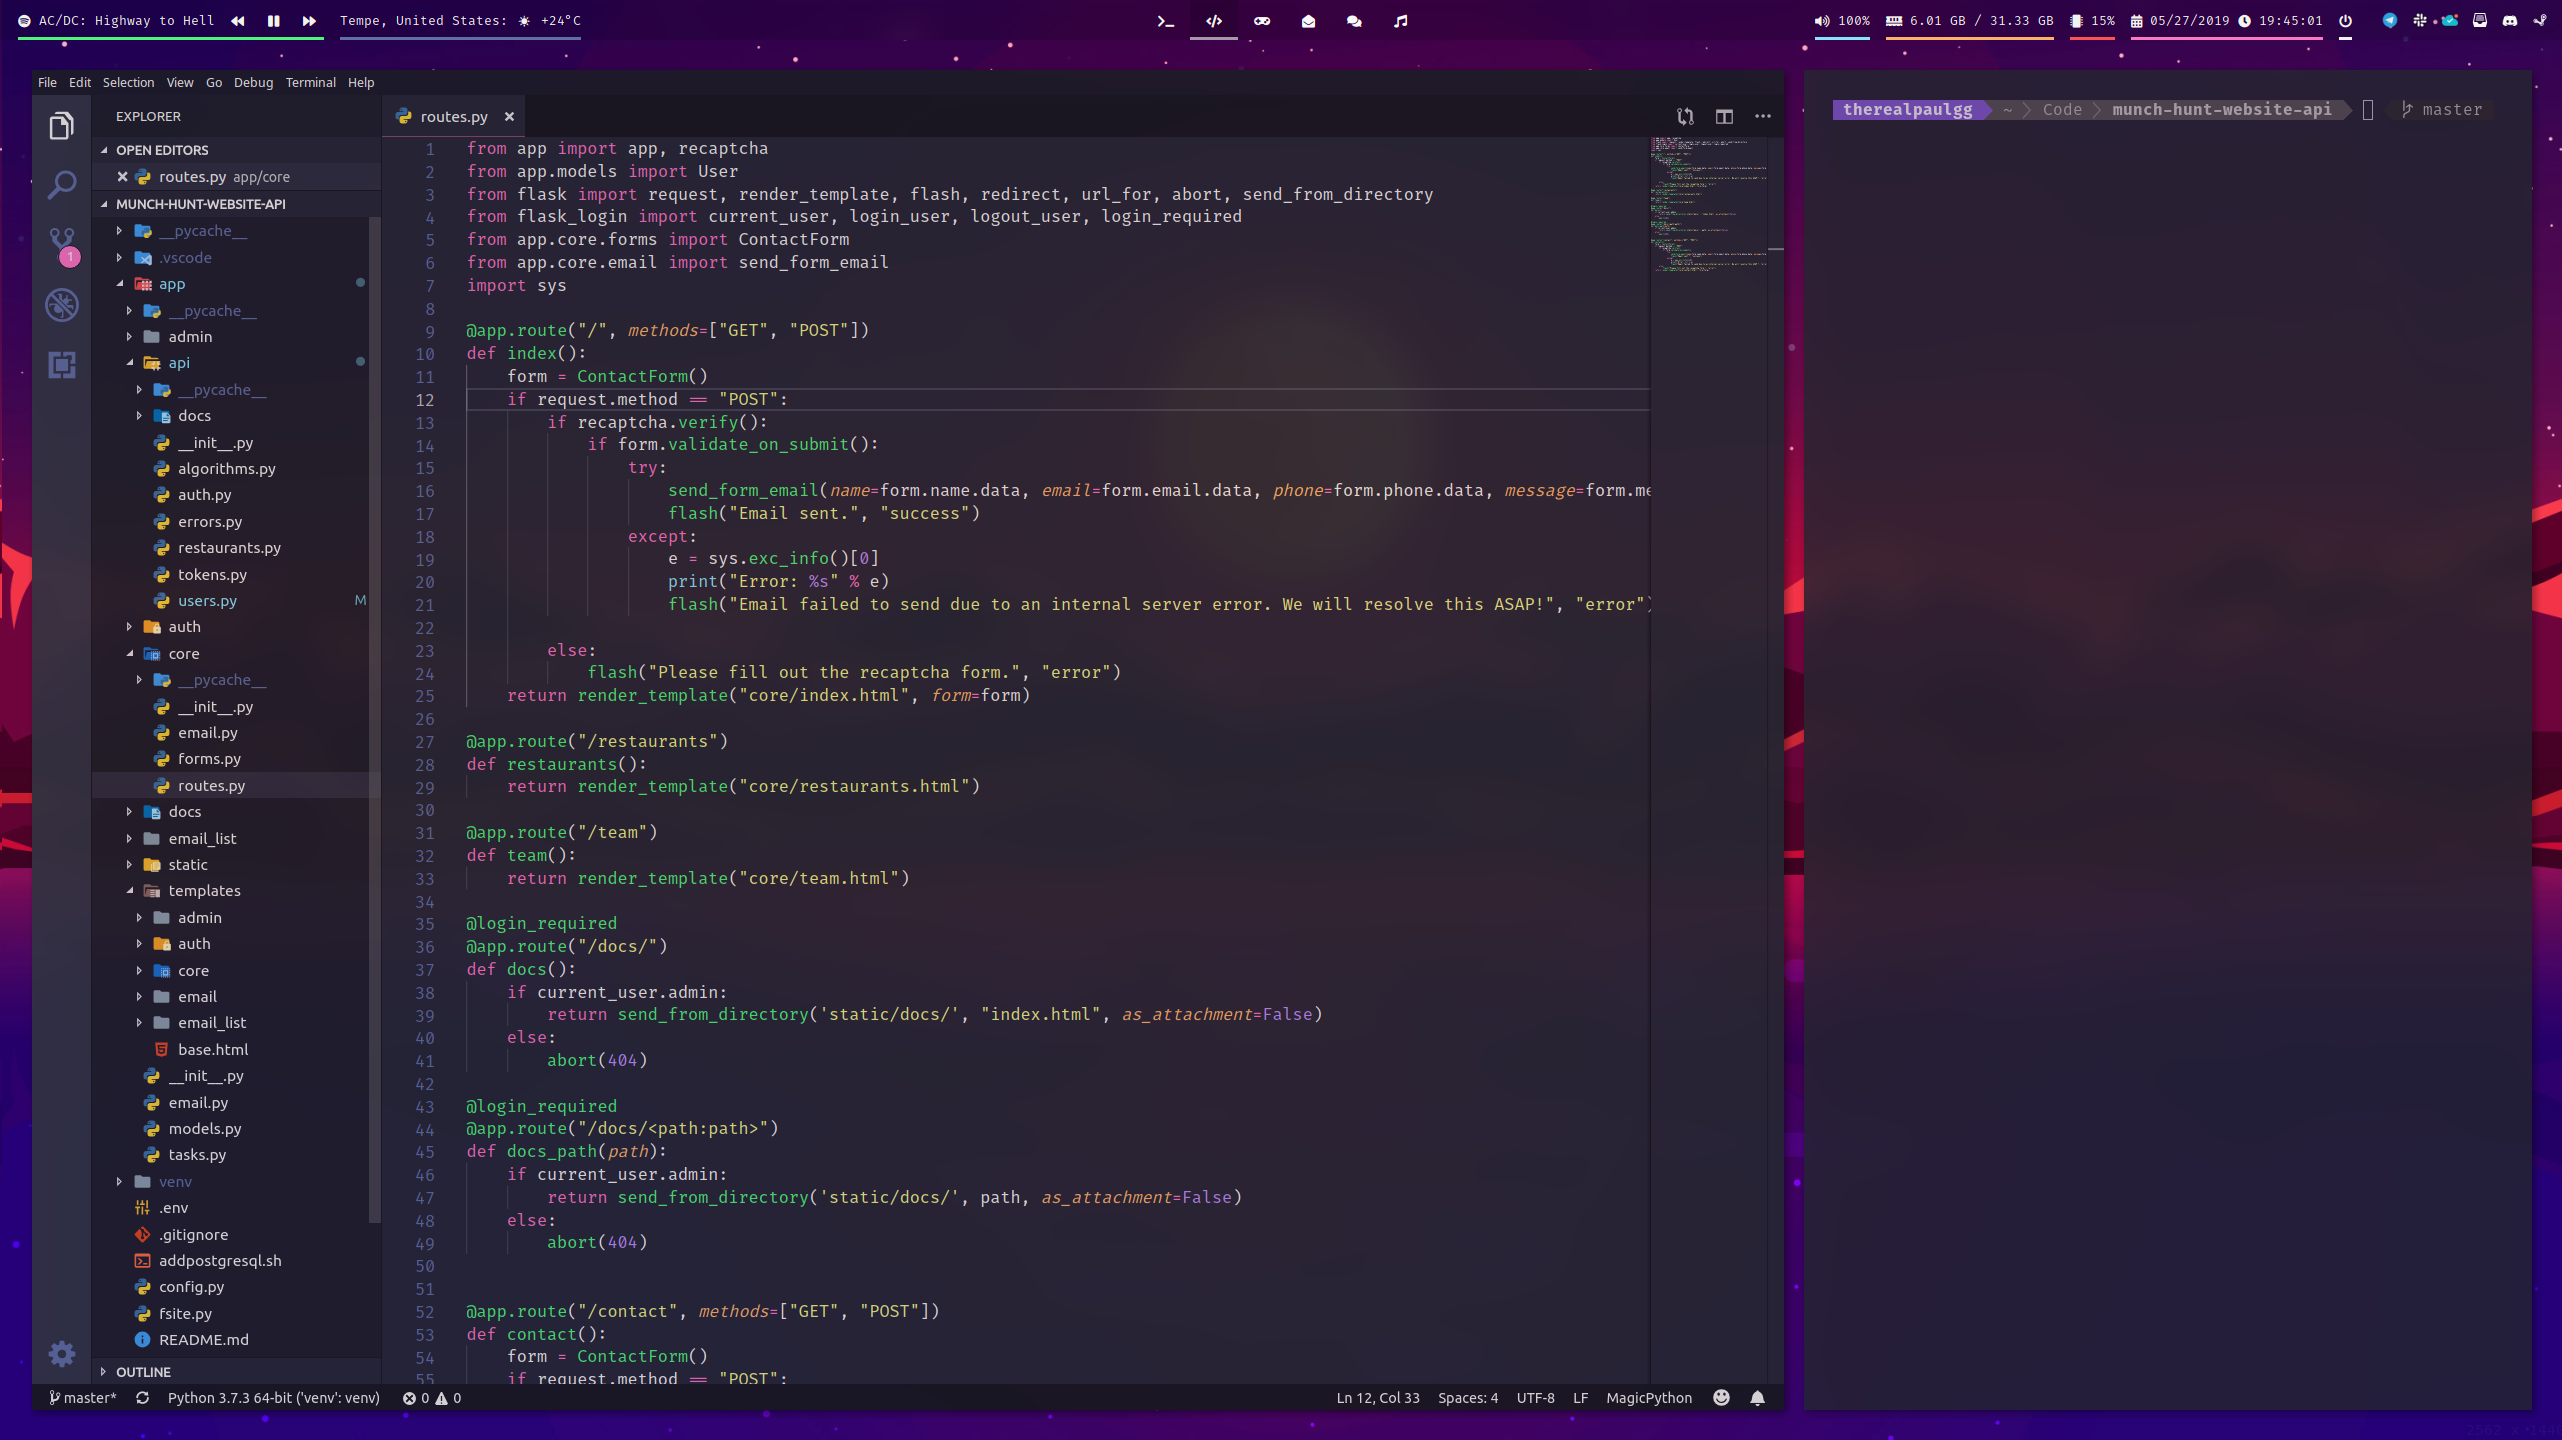
Task: Switch to the terminal workspace icon
Action: click(1165, 21)
